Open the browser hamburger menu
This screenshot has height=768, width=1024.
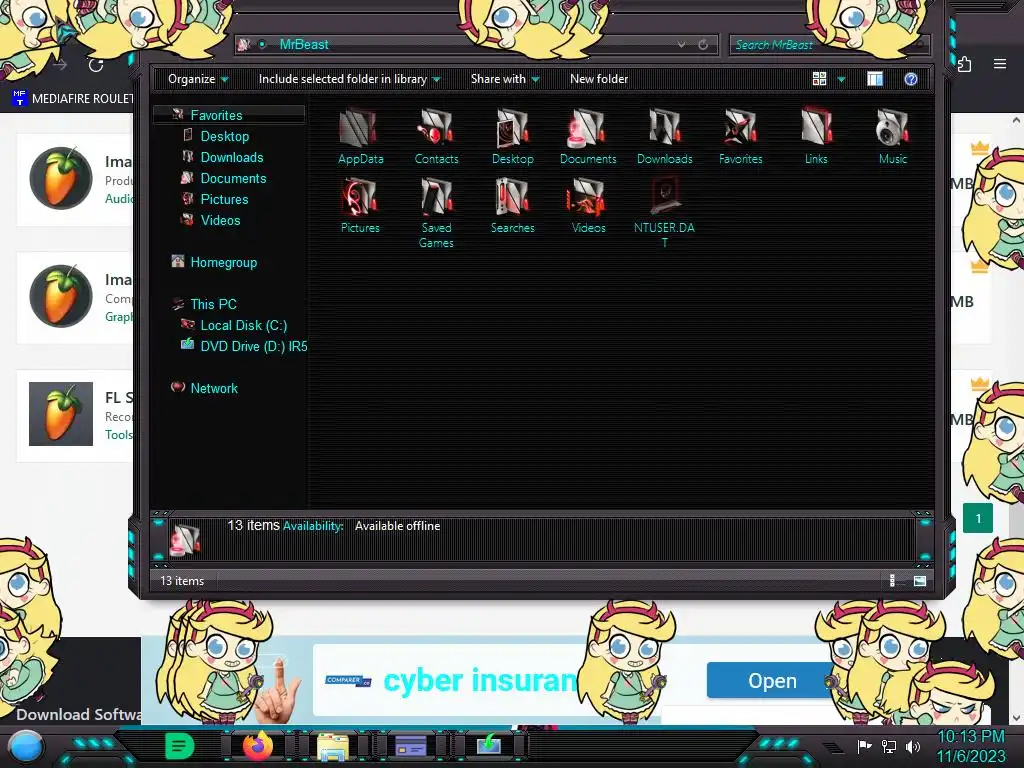(x=1000, y=64)
